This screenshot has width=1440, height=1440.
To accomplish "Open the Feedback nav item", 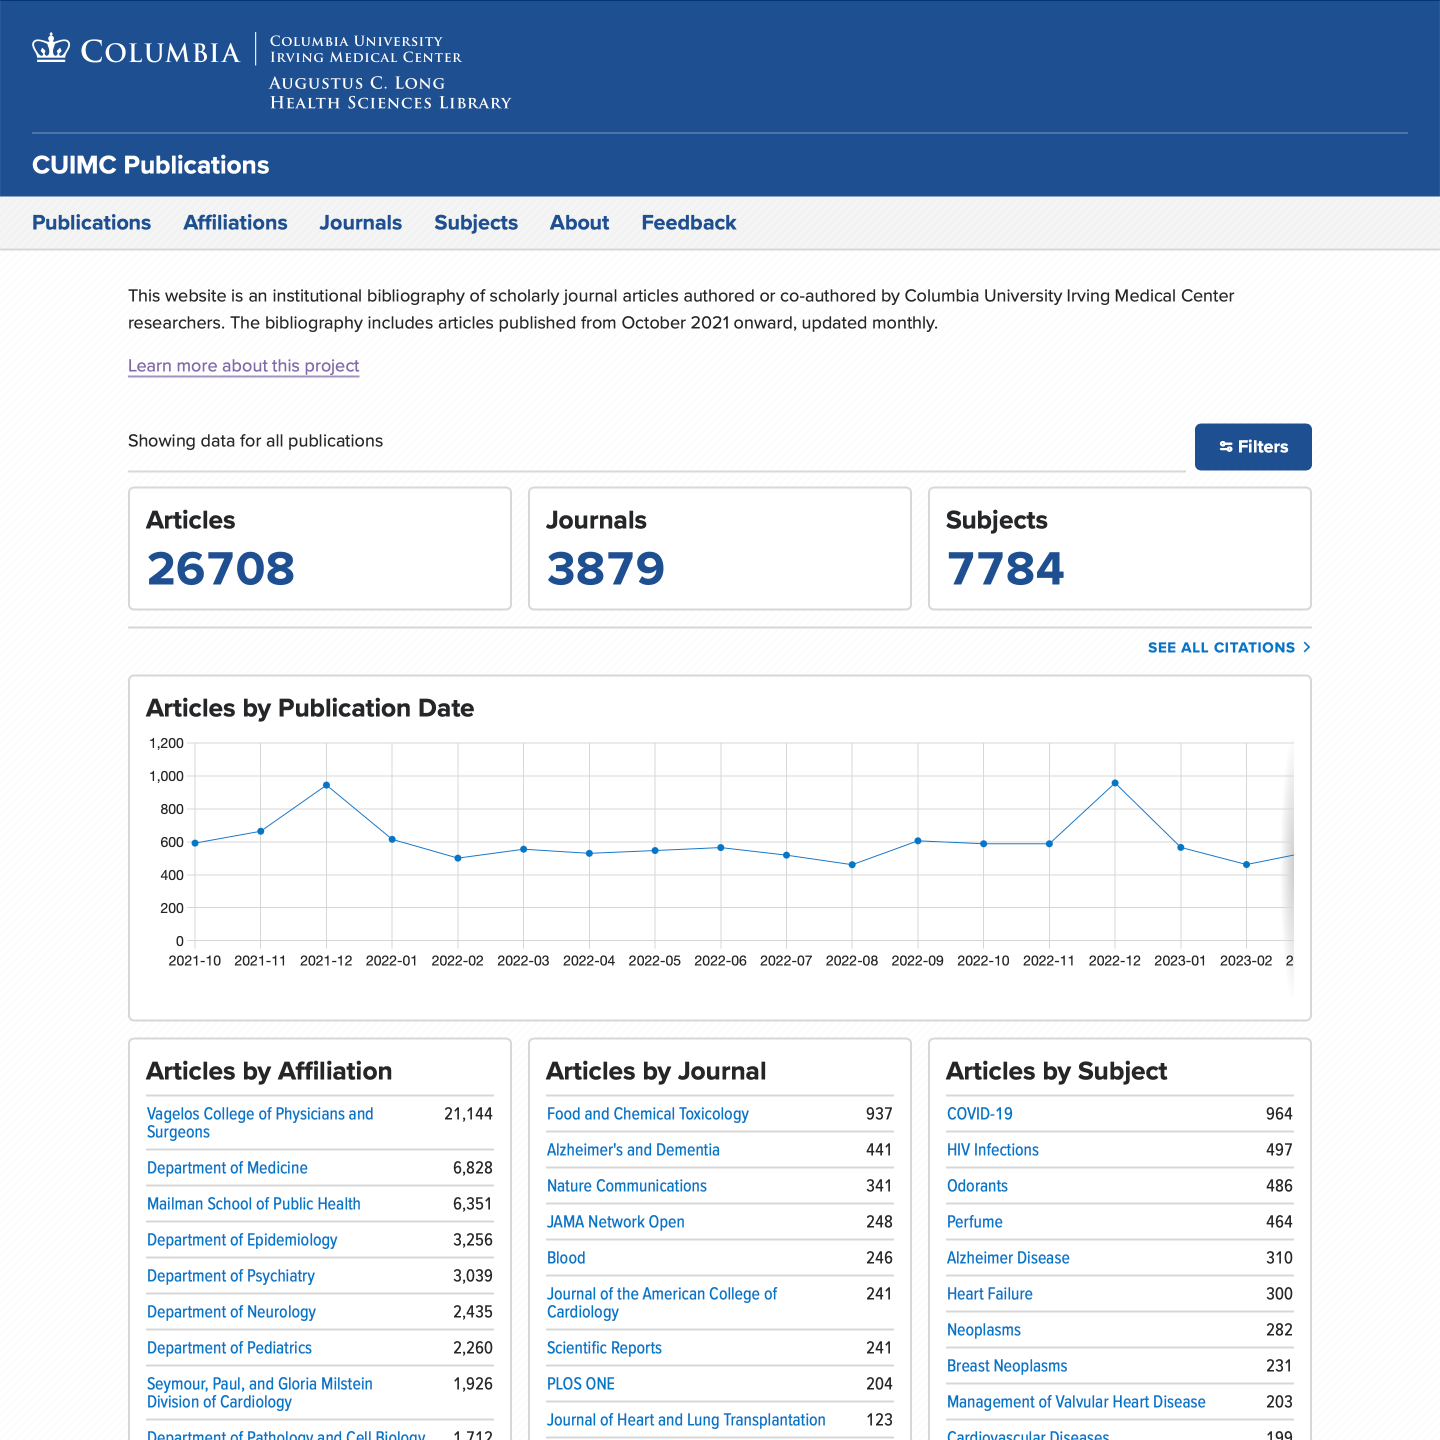I will [689, 223].
